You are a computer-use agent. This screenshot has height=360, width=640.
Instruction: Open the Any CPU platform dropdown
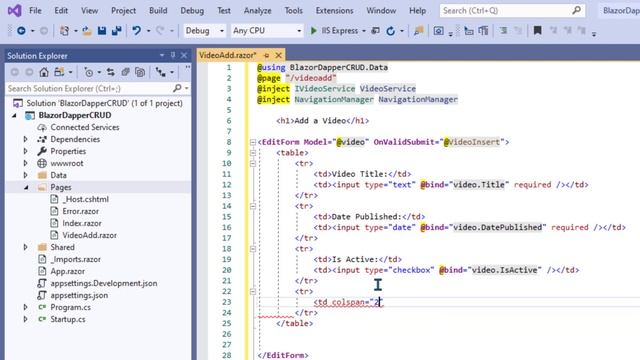[299, 31]
